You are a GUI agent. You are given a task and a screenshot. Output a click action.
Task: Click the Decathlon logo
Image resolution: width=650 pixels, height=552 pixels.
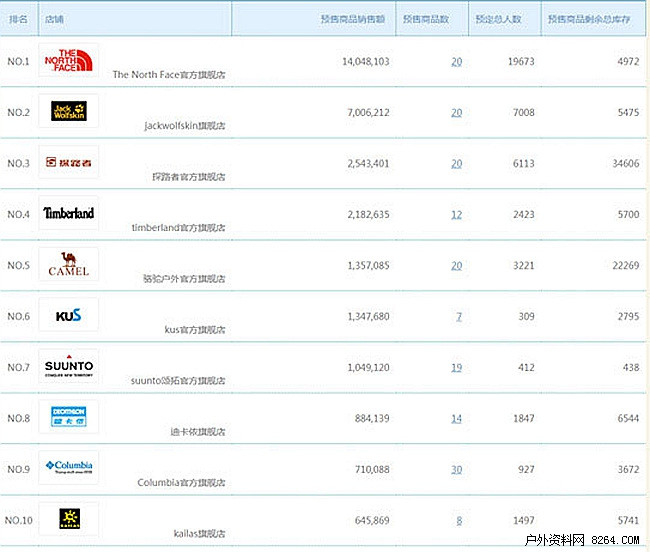69,417
